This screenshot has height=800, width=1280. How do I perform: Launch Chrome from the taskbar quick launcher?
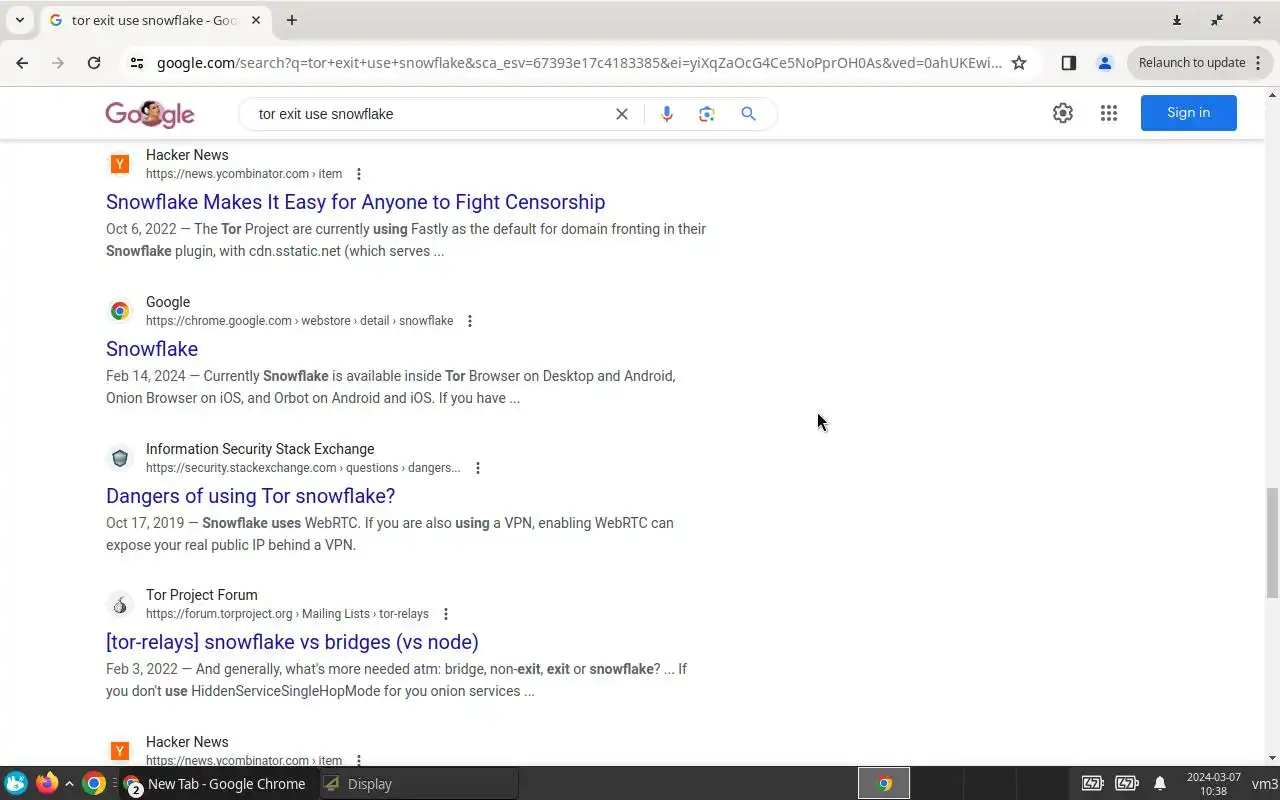pyautogui.click(x=94, y=784)
